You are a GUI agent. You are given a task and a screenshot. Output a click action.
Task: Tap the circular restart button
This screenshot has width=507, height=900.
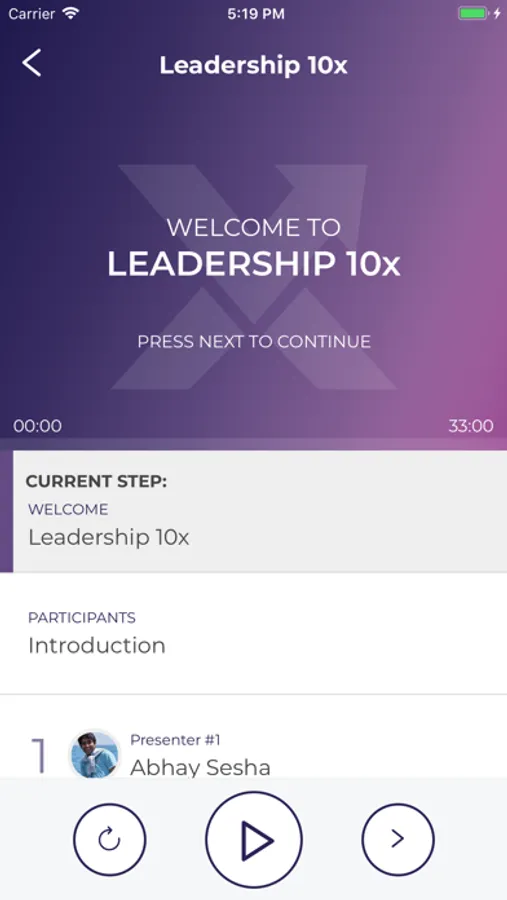point(109,840)
